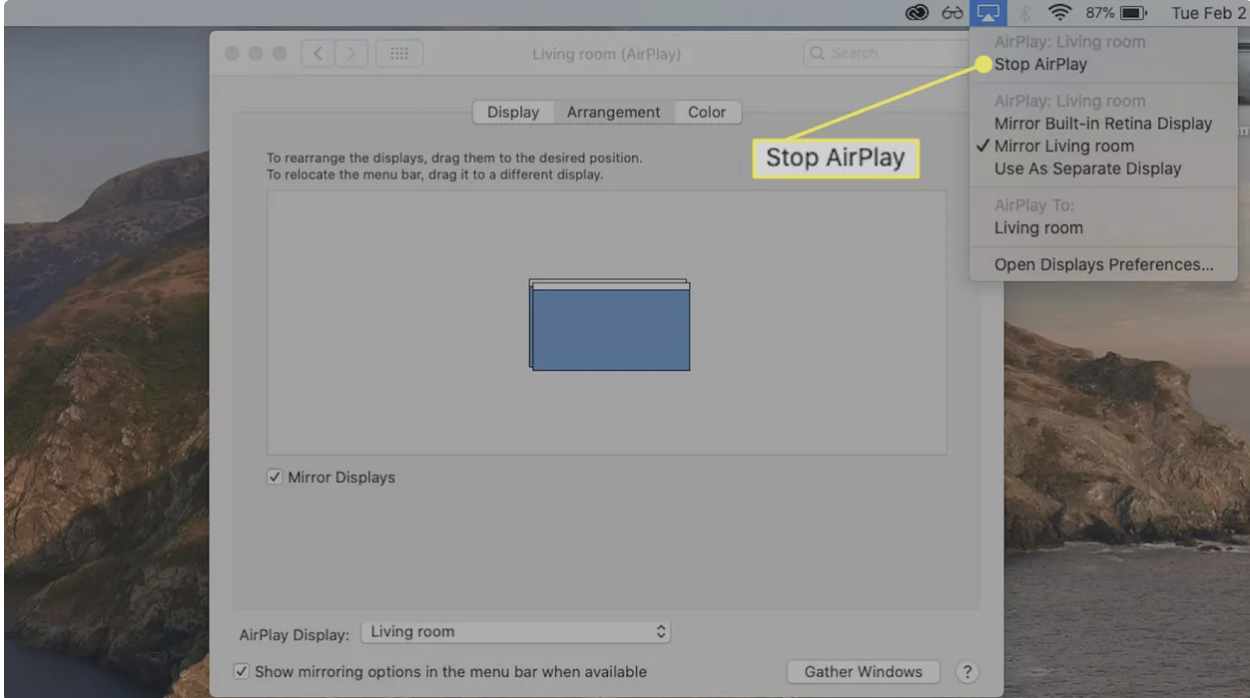
Task: Click the blue display rectangle thumbnail
Action: click(x=610, y=329)
